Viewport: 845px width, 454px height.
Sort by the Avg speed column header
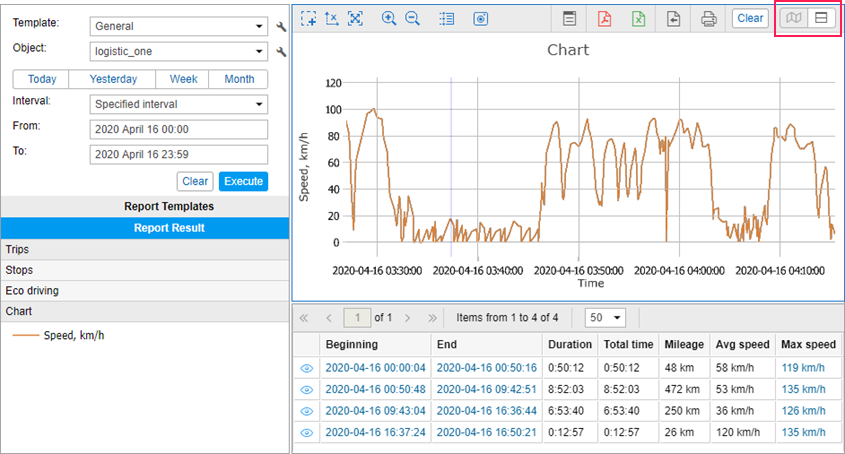tap(743, 345)
